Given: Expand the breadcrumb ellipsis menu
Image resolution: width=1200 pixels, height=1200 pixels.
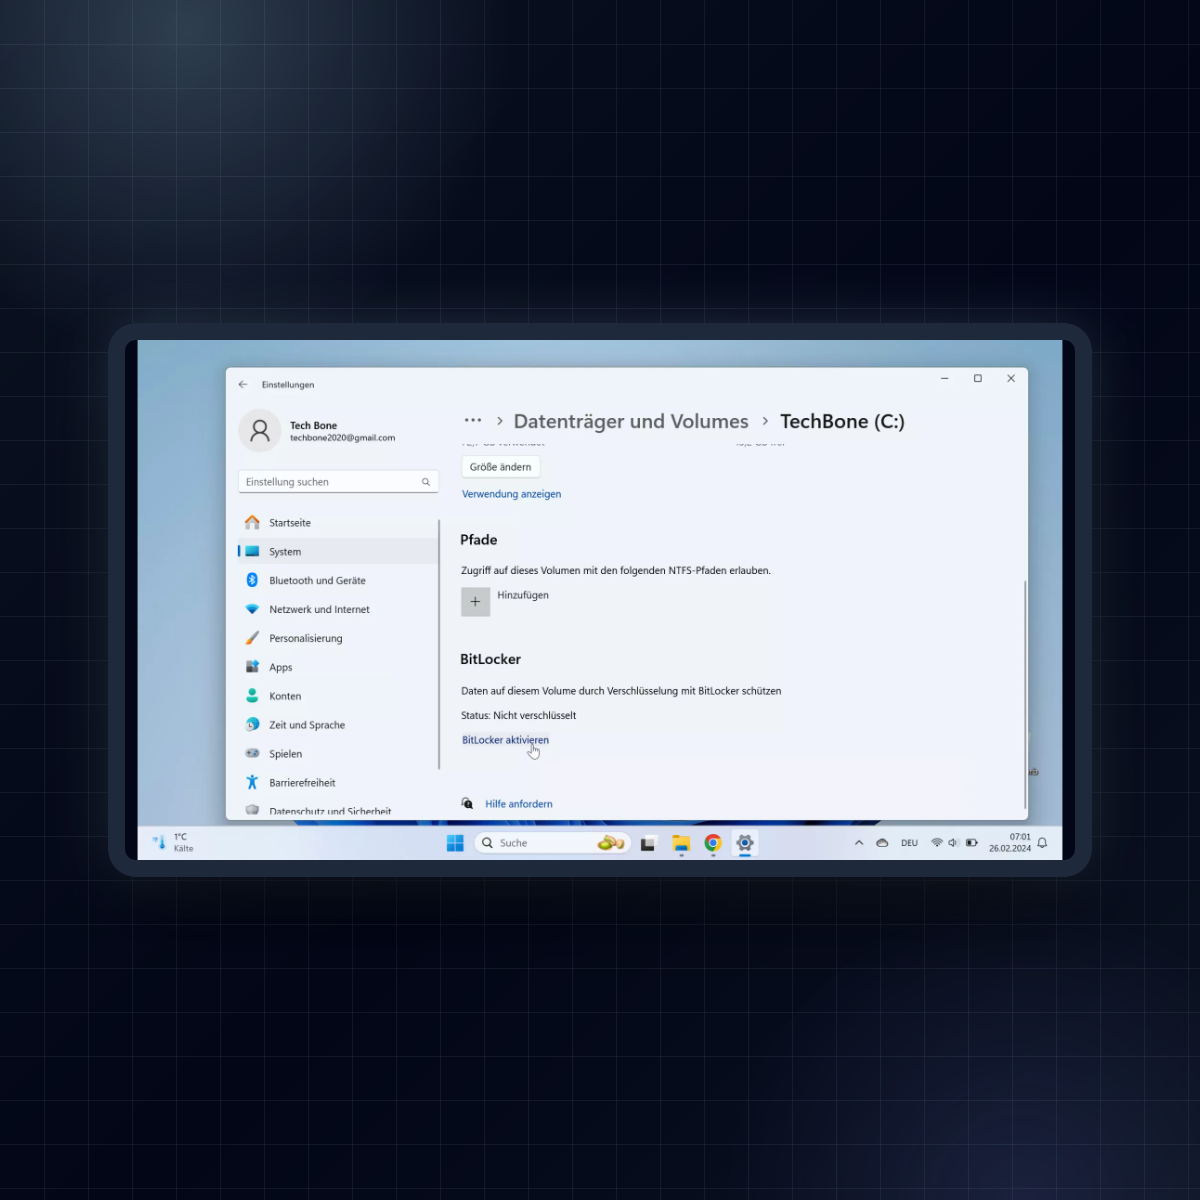Looking at the screenshot, I should tap(473, 421).
